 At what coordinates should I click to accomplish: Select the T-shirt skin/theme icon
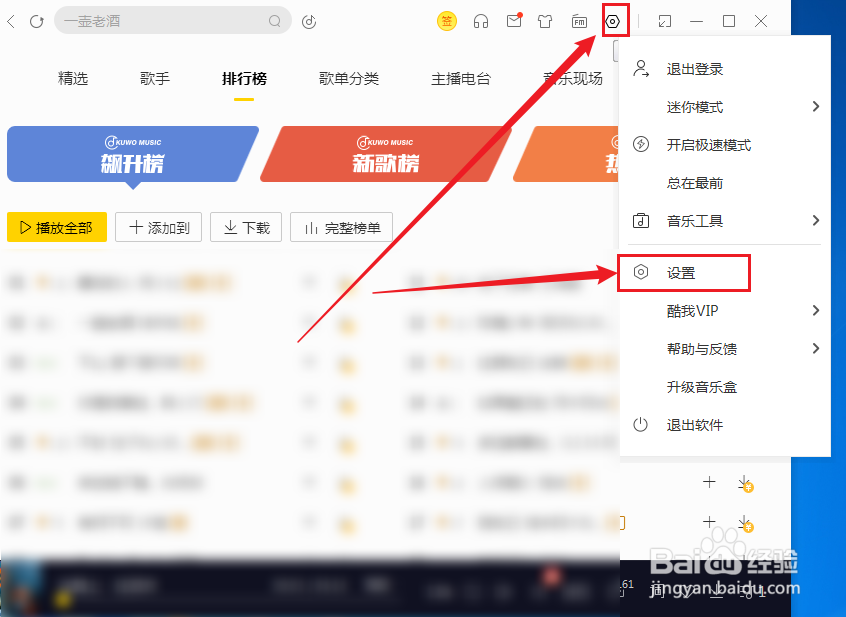(x=545, y=20)
